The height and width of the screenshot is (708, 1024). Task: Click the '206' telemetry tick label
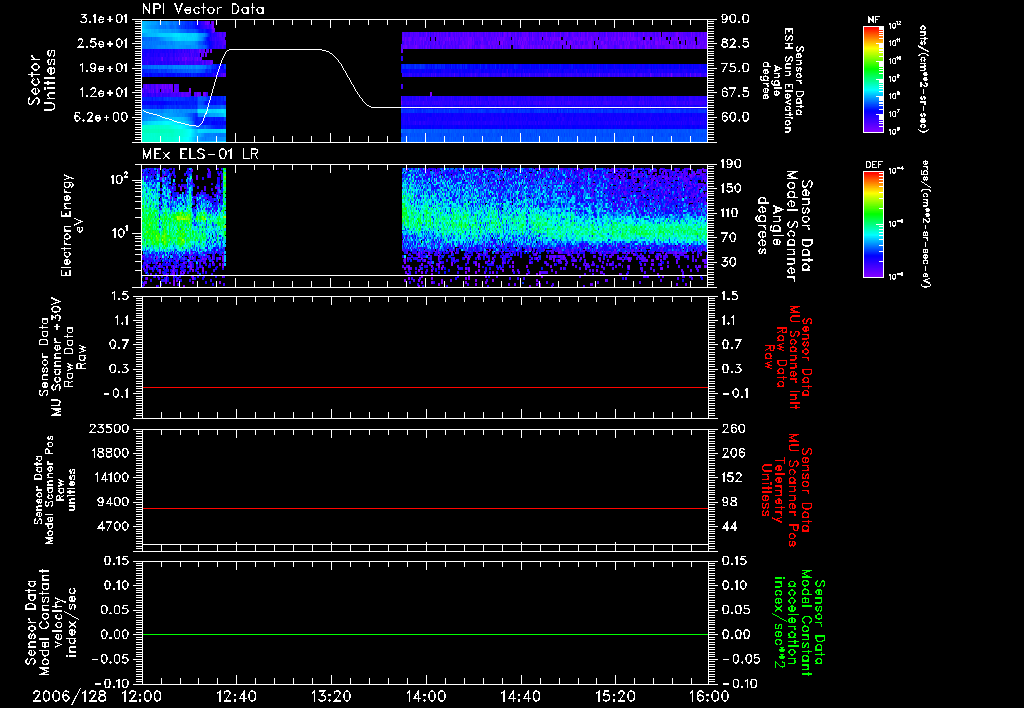[732, 453]
